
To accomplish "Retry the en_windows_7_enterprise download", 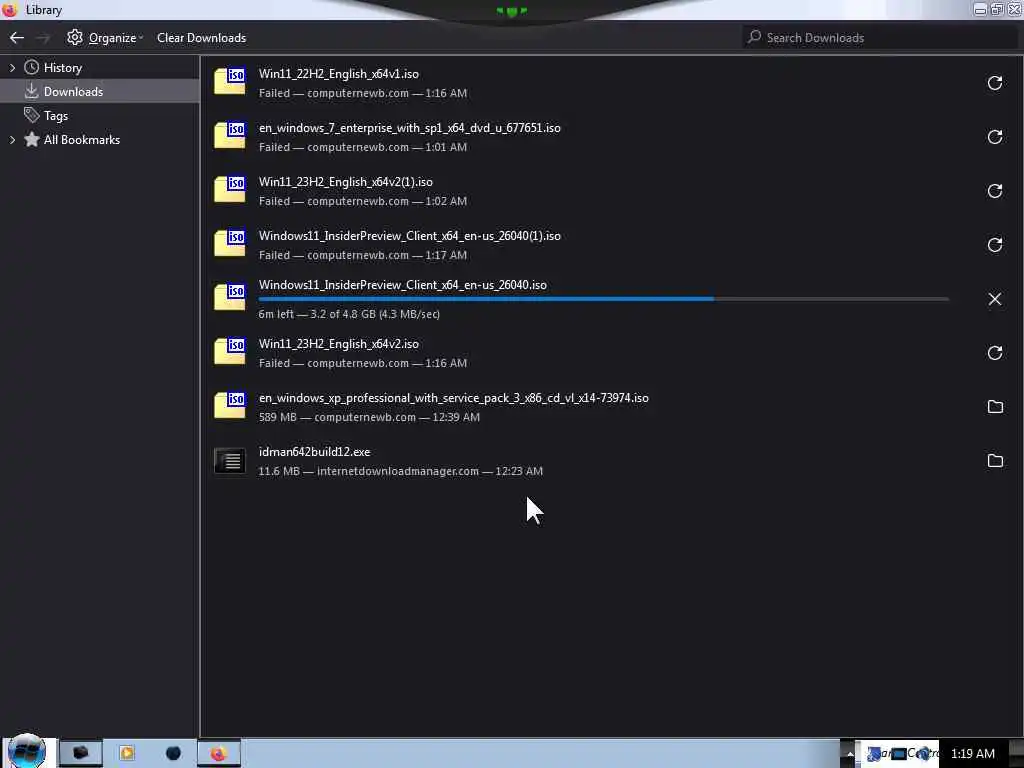I will click(x=994, y=137).
